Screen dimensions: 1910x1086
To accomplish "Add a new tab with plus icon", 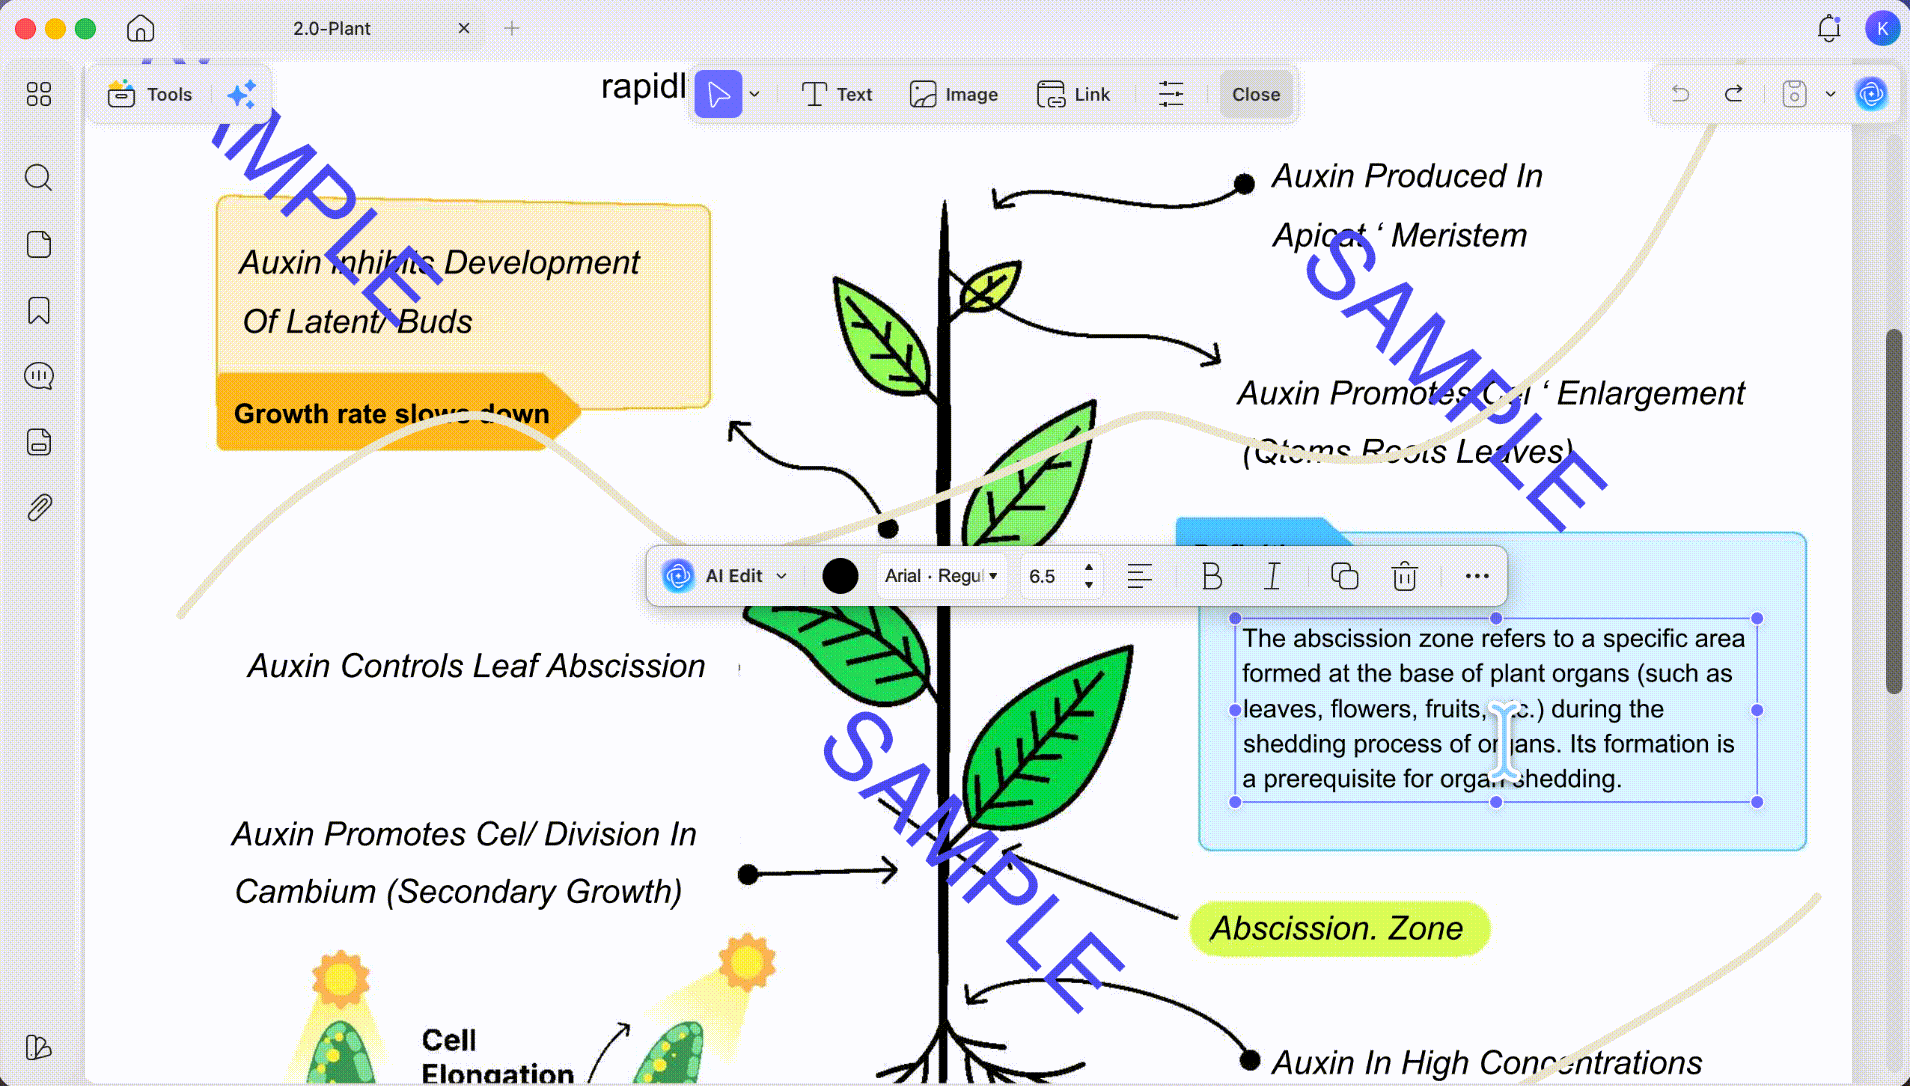I will [x=512, y=28].
